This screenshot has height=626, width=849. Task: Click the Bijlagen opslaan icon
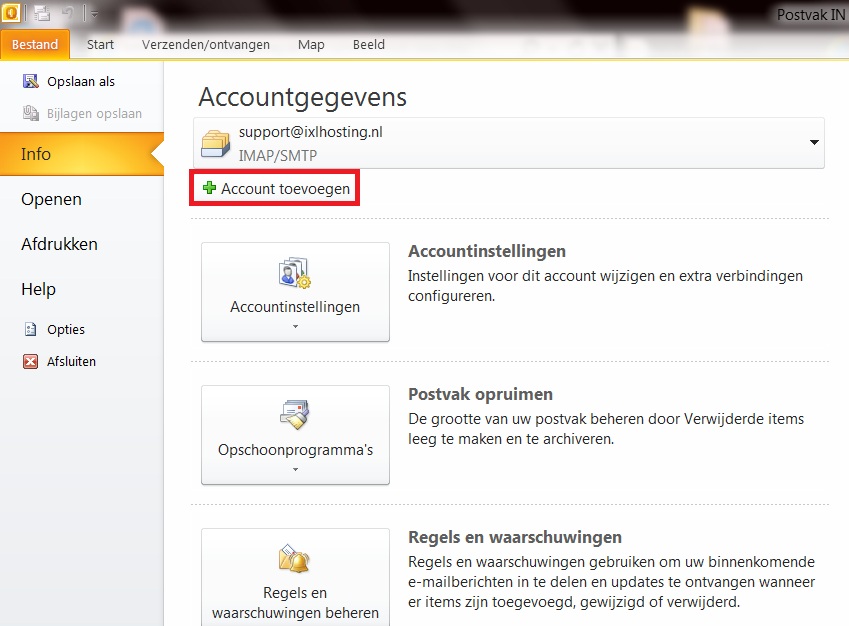30,113
